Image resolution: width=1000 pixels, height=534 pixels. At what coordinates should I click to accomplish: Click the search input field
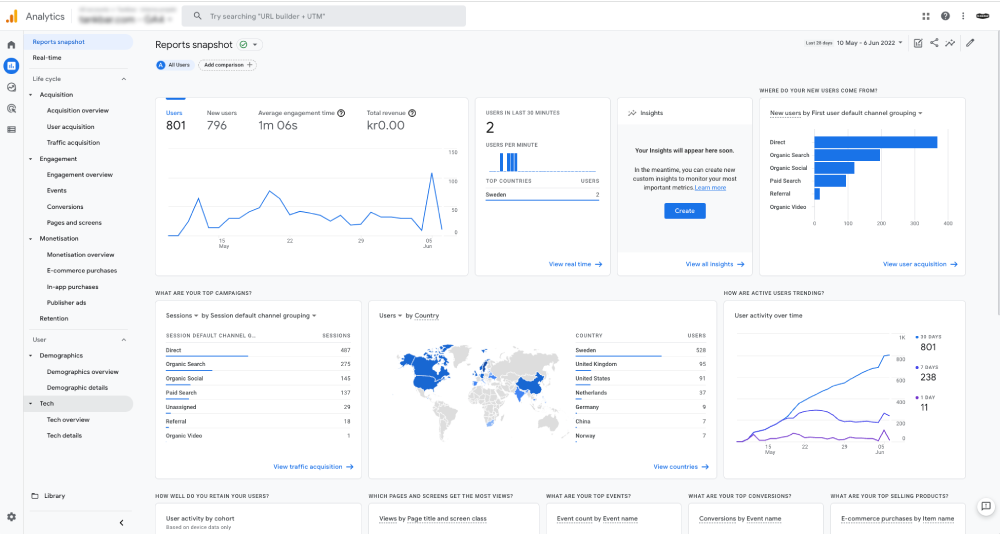(x=325, y=16)
